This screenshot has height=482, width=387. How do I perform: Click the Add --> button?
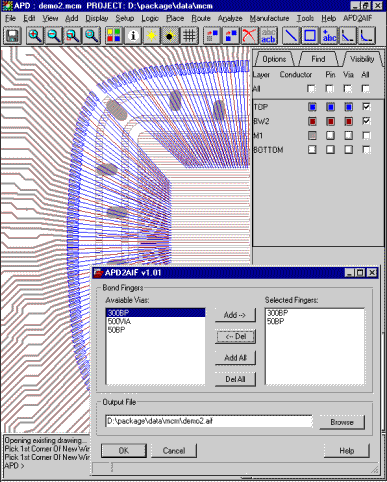pyautogui.click(x=235, y=315)
